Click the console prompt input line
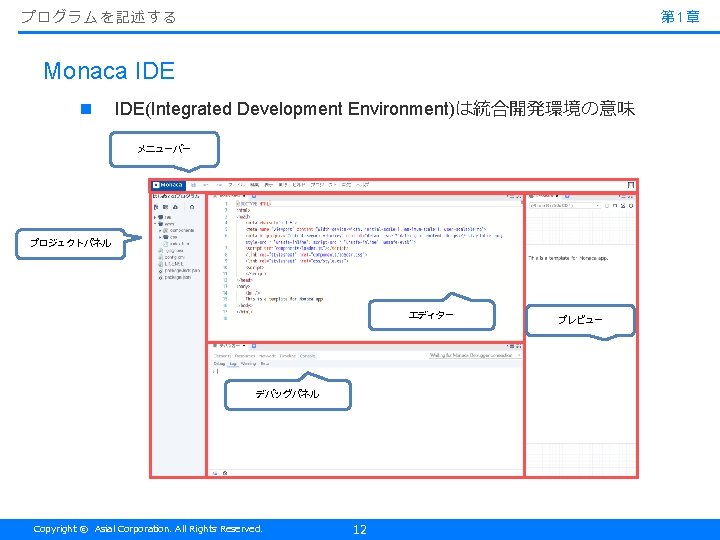The image size is (720, 540). tap(365, 371)
